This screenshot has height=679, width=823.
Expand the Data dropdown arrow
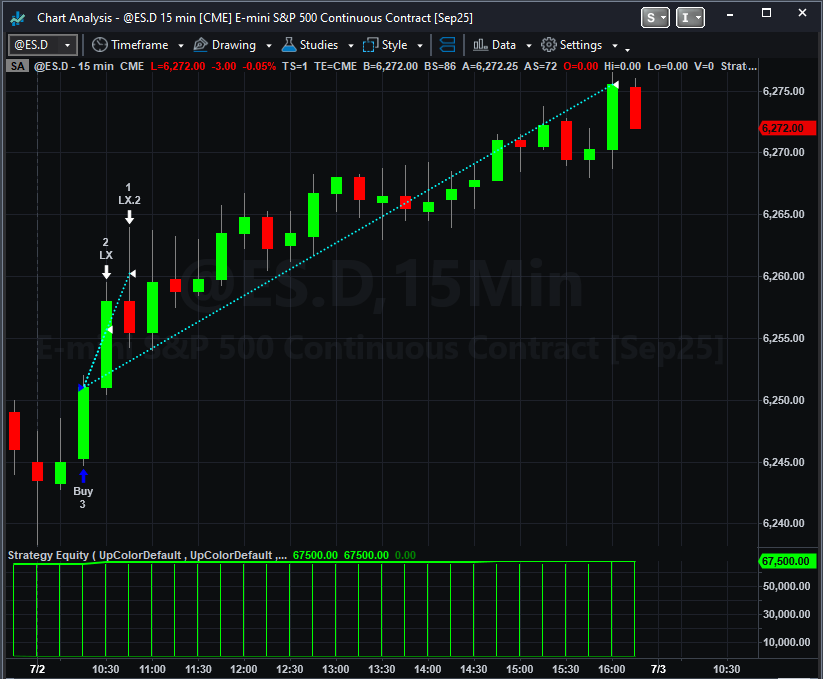529,46
